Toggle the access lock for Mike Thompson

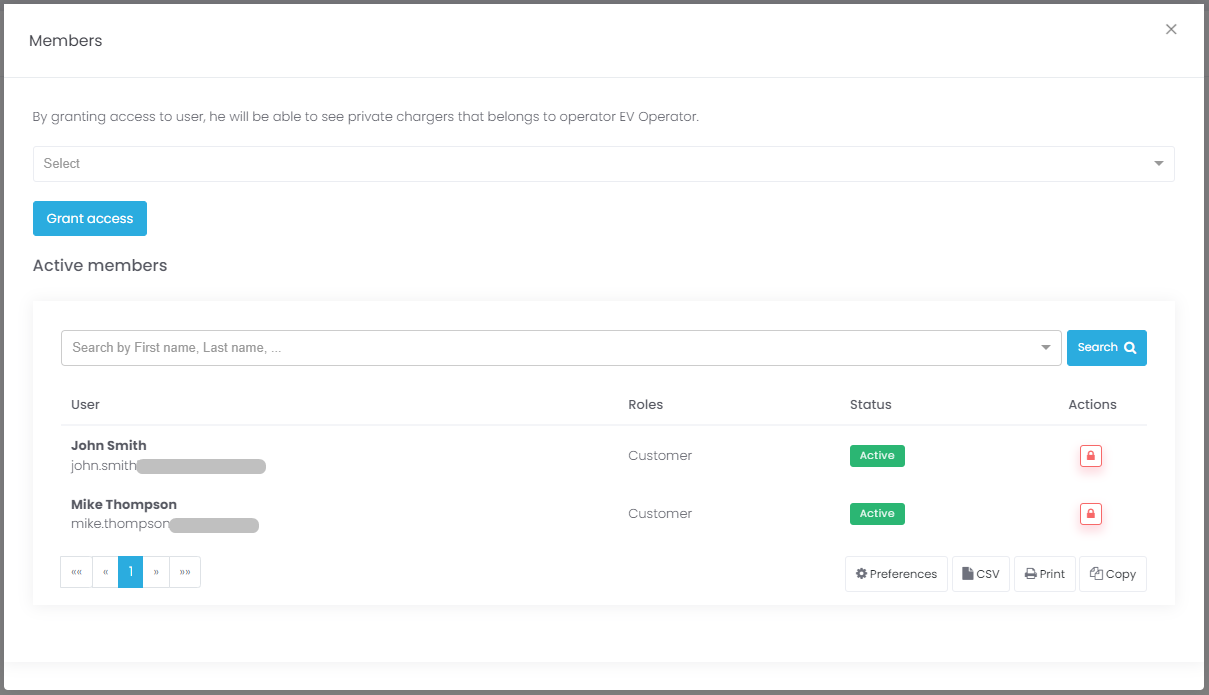(x=1090, y=513)
